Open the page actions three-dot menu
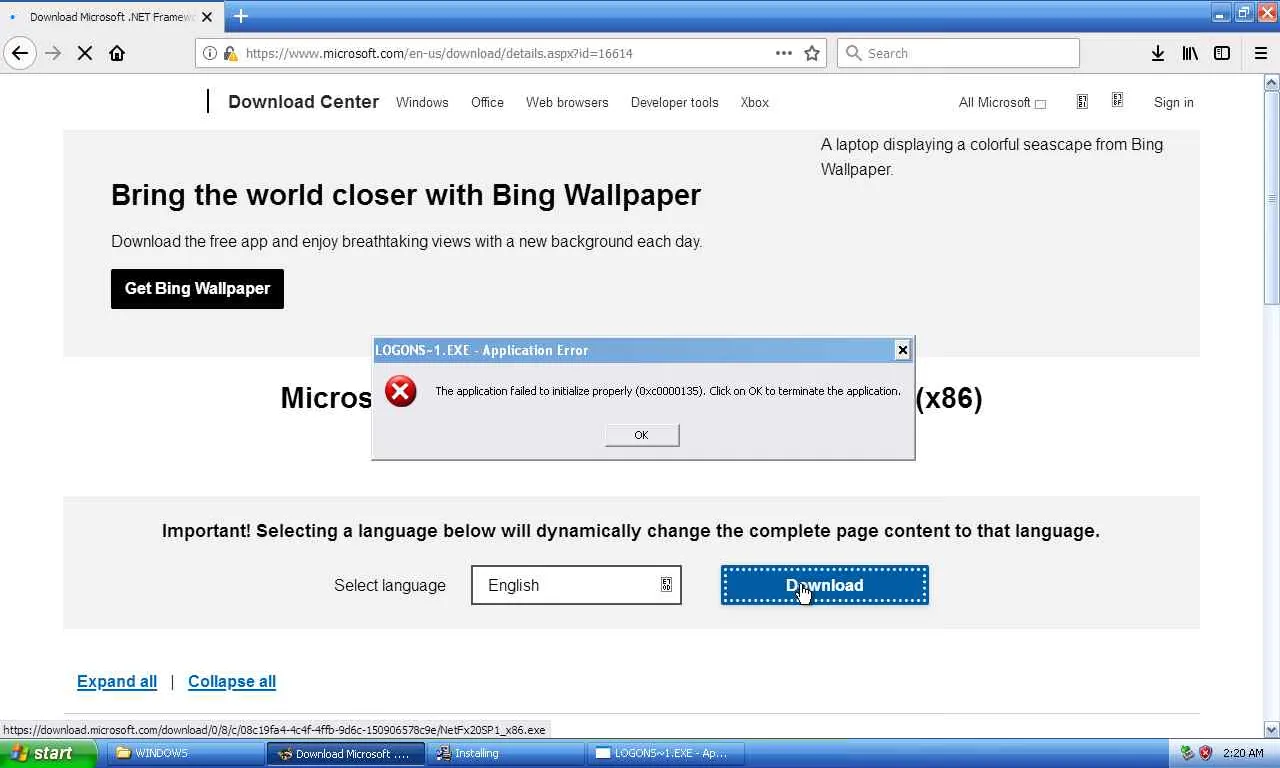This screenshot has height=768, width=1280. click(784, 53)
